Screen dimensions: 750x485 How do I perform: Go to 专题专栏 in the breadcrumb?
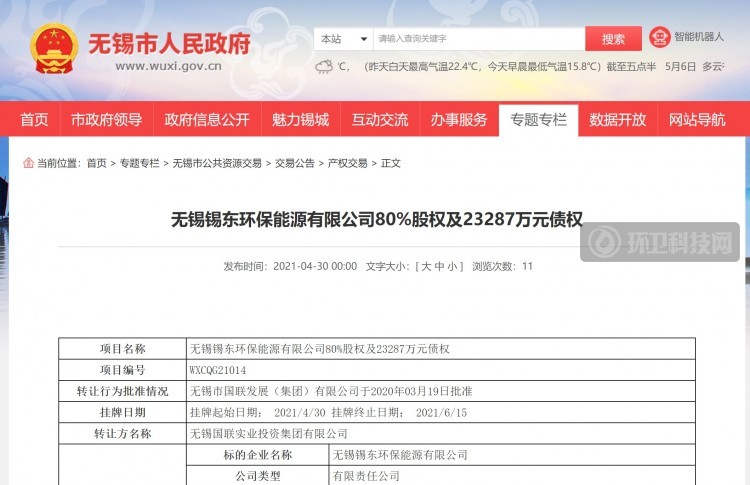click(139, 163)
